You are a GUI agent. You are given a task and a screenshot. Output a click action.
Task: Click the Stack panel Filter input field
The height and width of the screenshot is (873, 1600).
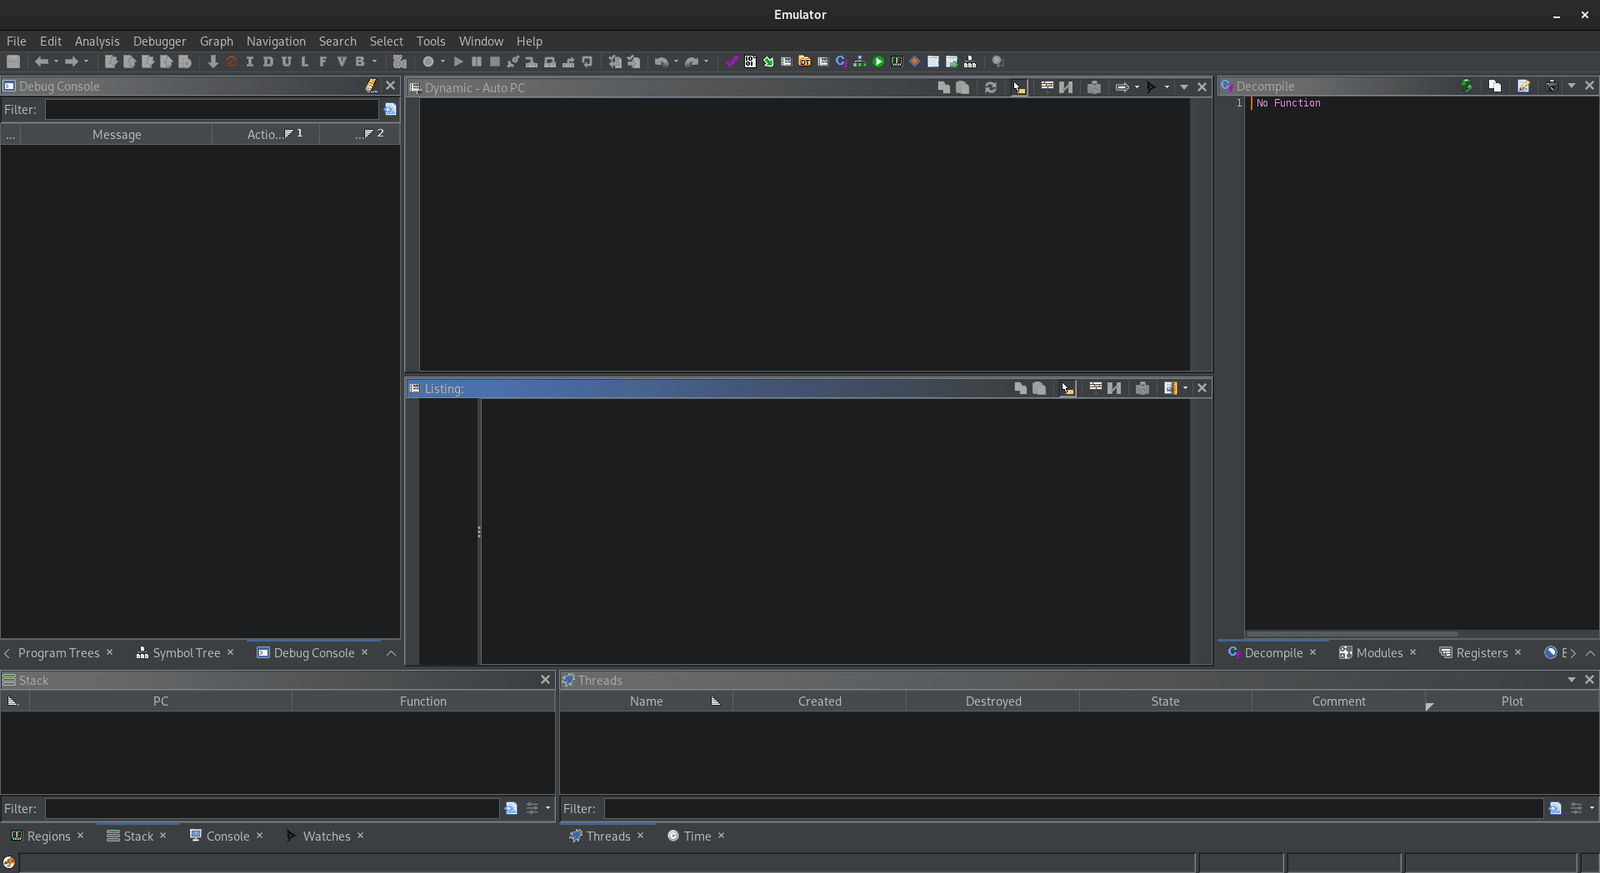[272, 808]
